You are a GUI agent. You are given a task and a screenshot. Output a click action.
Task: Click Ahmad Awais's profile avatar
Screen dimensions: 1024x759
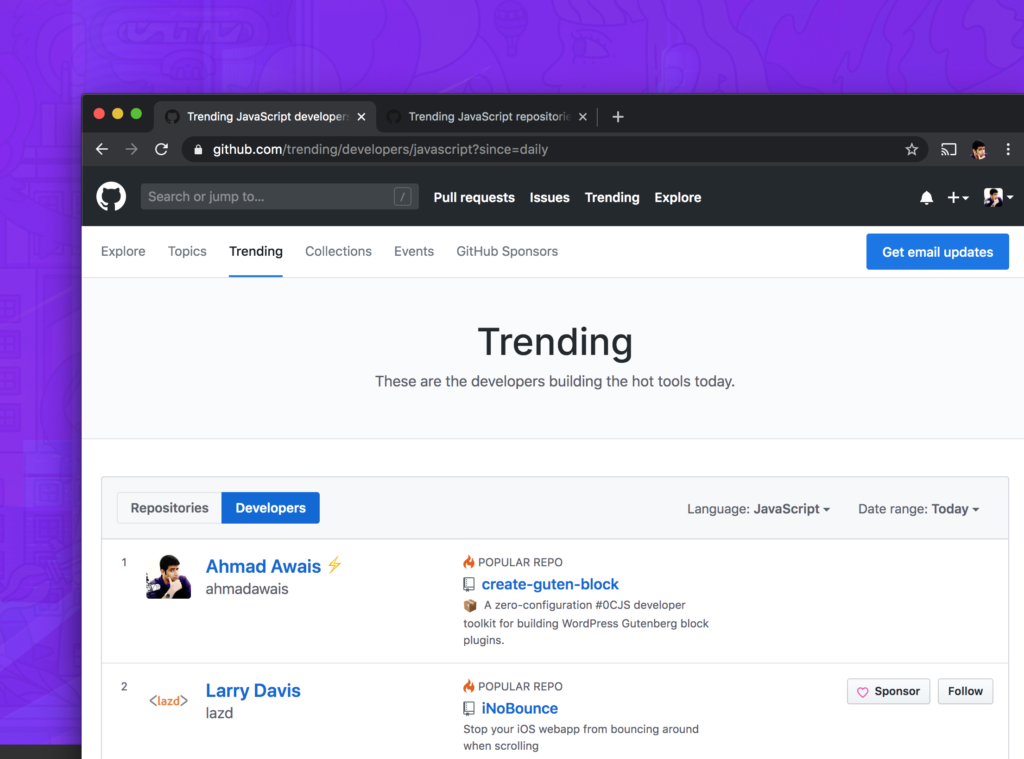tap(168, 576)
